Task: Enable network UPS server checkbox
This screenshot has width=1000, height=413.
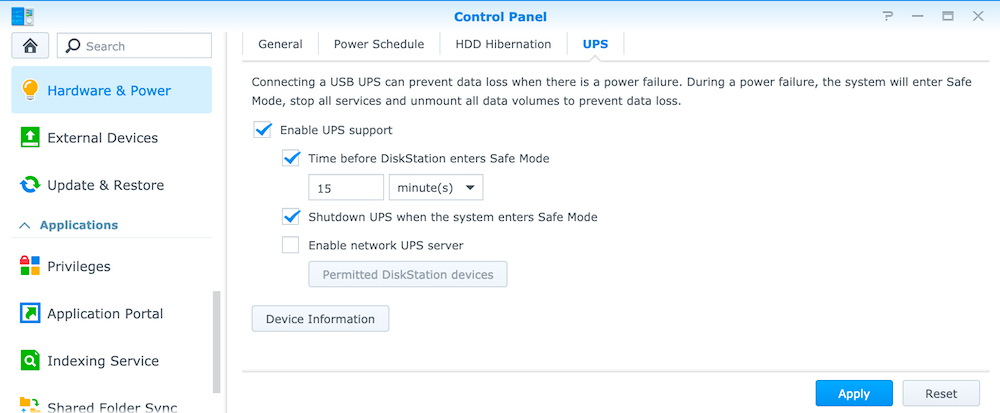Action: tap(291, 245)
